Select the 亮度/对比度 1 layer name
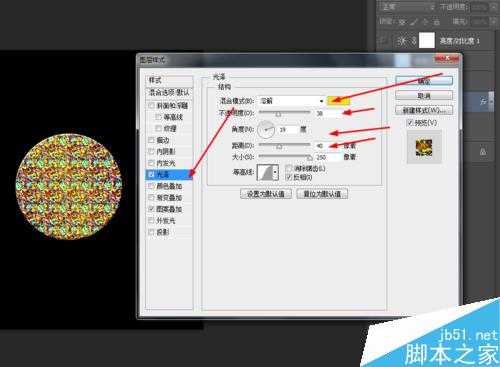Viewport: 500px width, 367px height. click(459, 41)
